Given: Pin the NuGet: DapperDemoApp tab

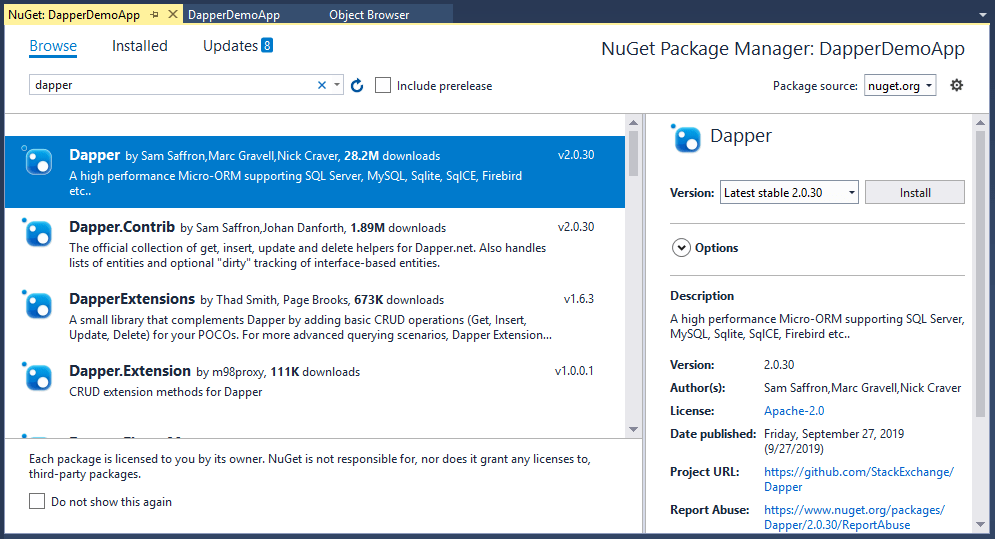Looking at the screenshot, I should (x=154, y=14).
